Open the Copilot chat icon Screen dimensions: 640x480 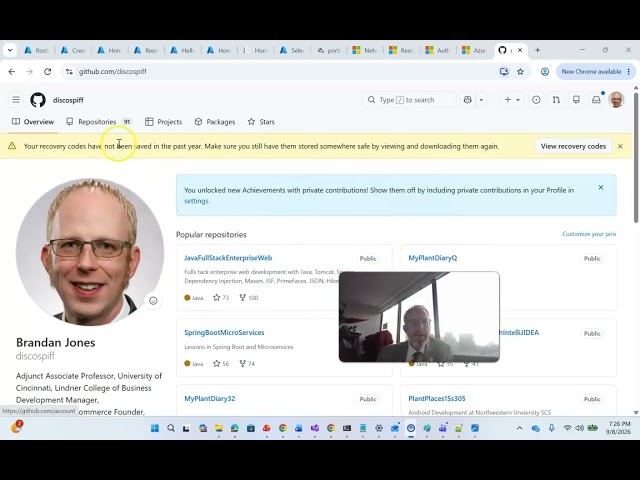pos(468,100)
